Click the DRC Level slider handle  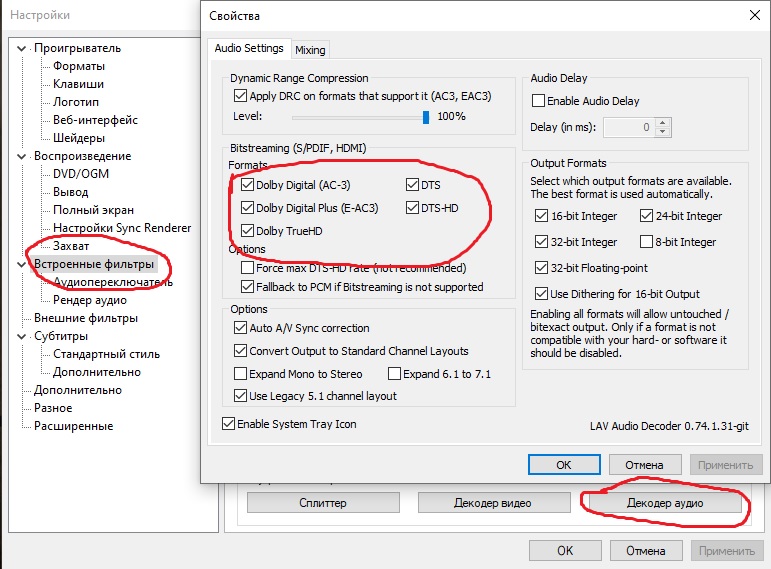(425, 117)
